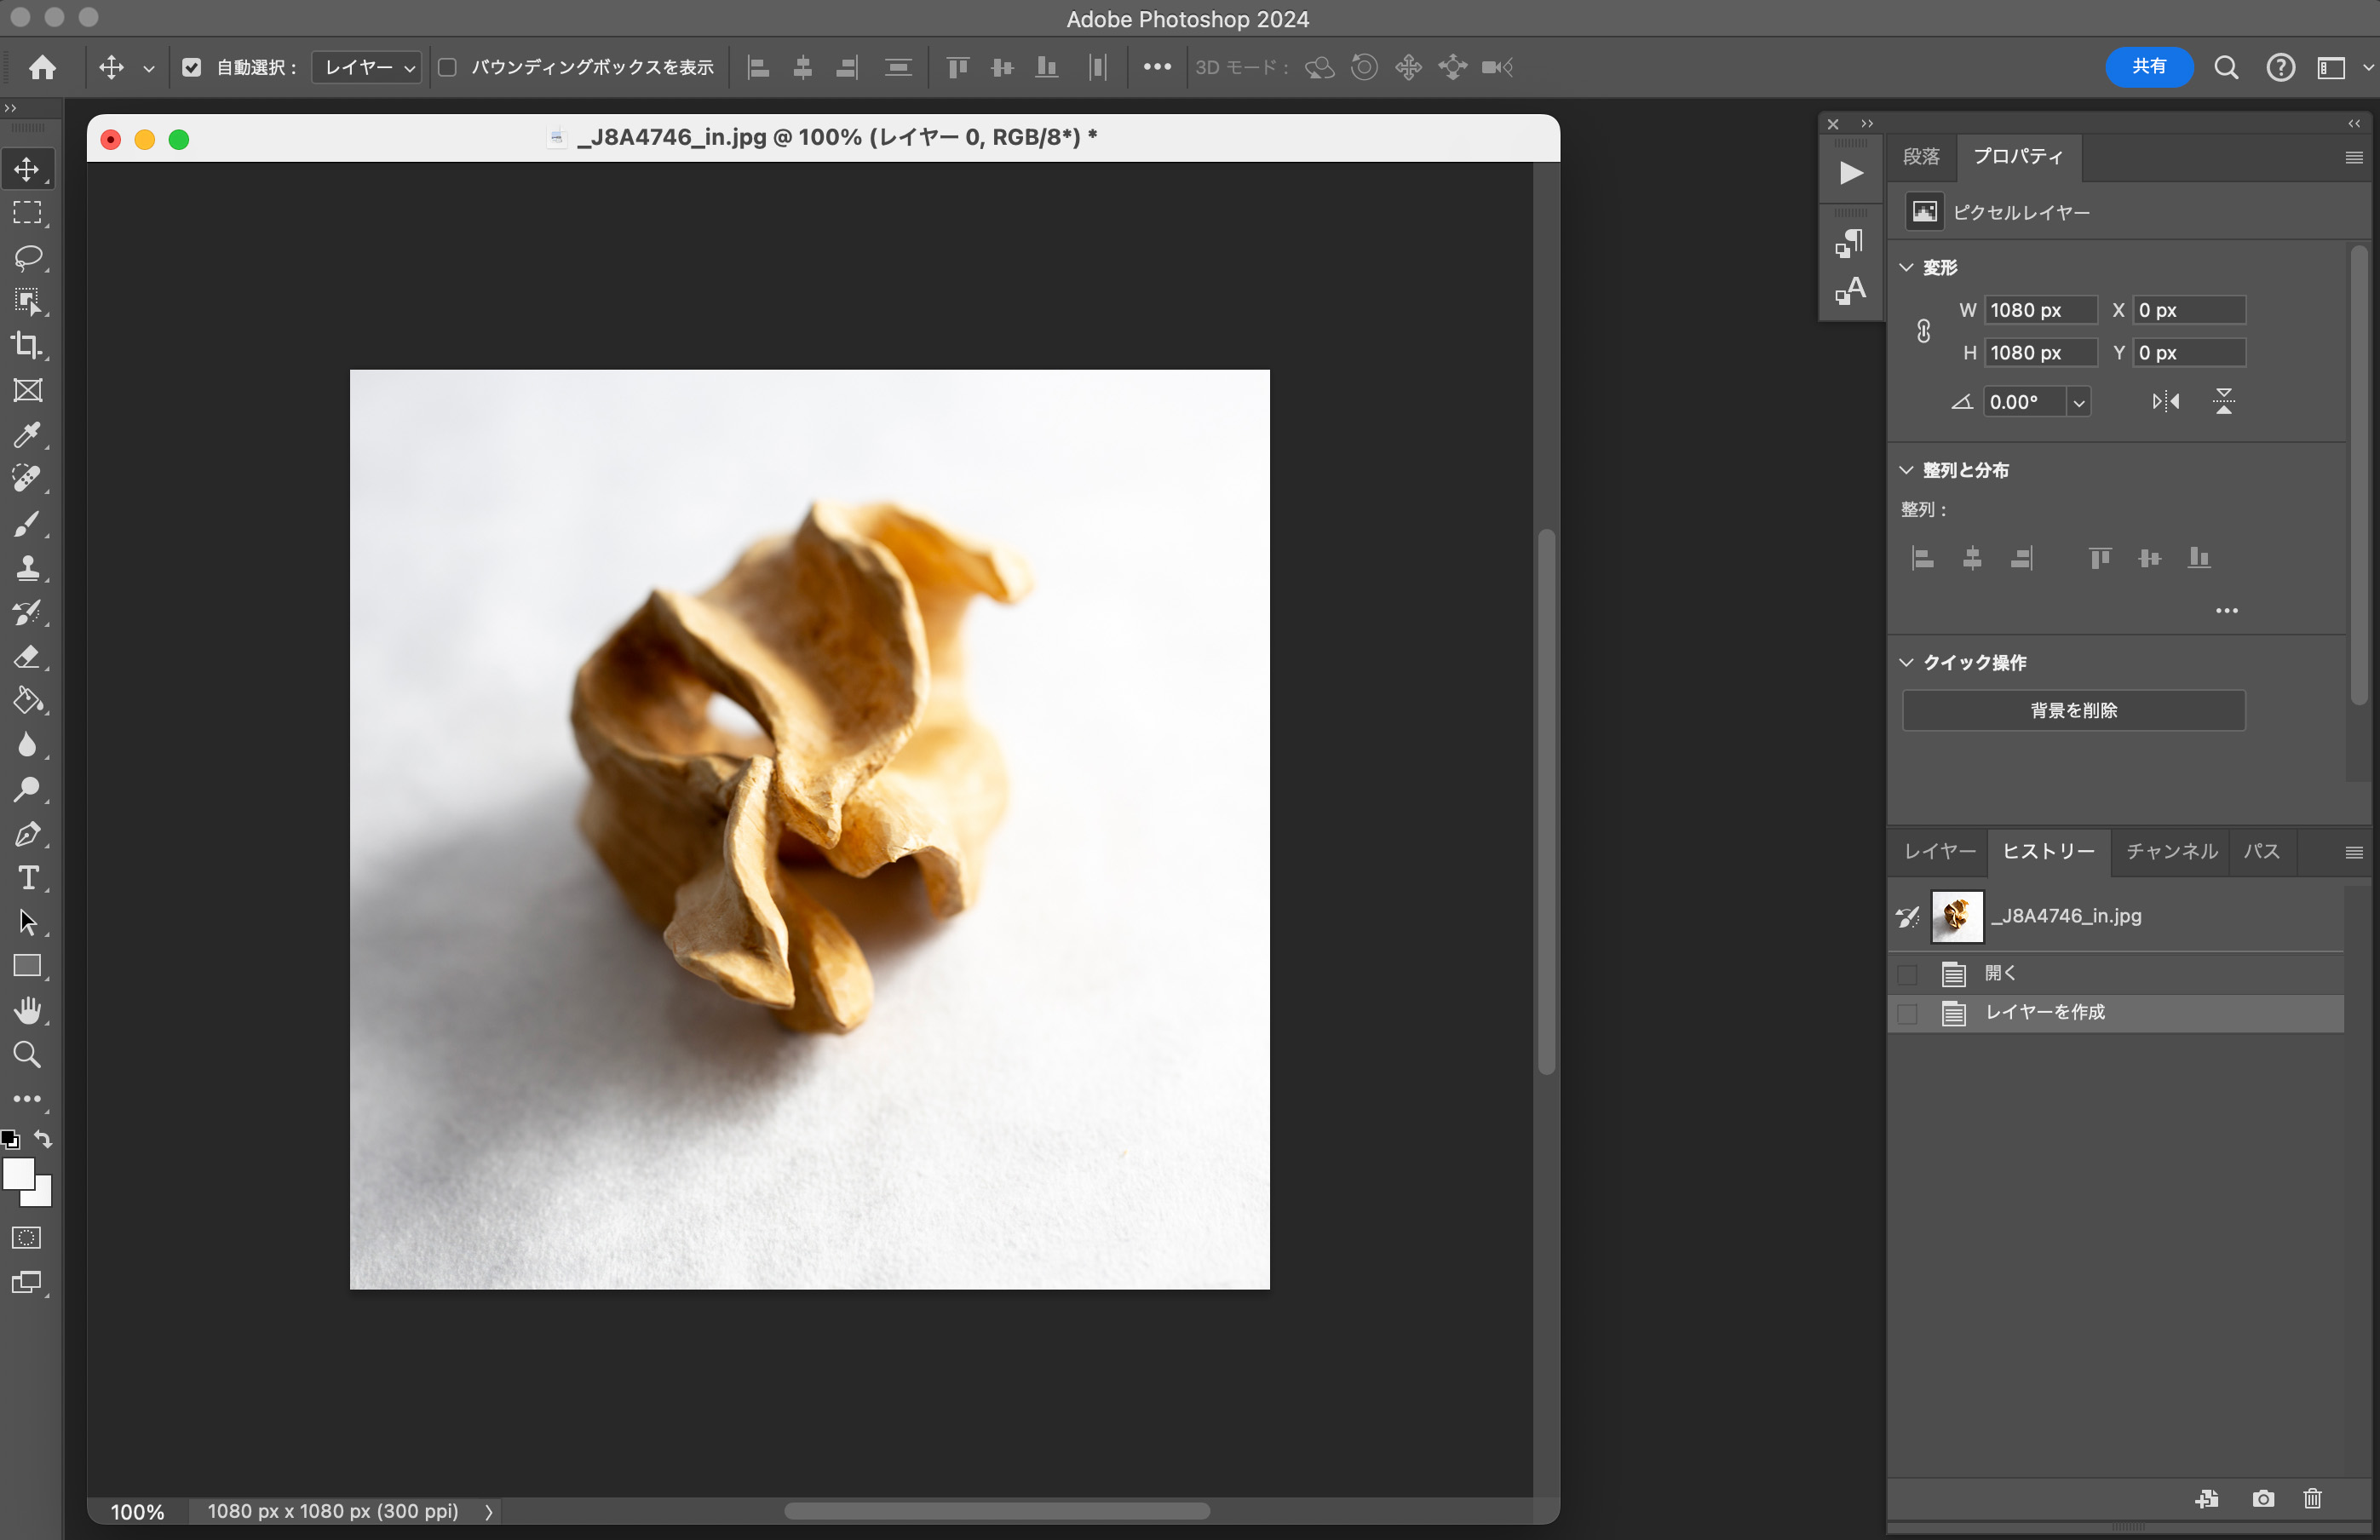Select the Hand tool
Viewport: 2380px width, 1540px height.
[27, 1010]
